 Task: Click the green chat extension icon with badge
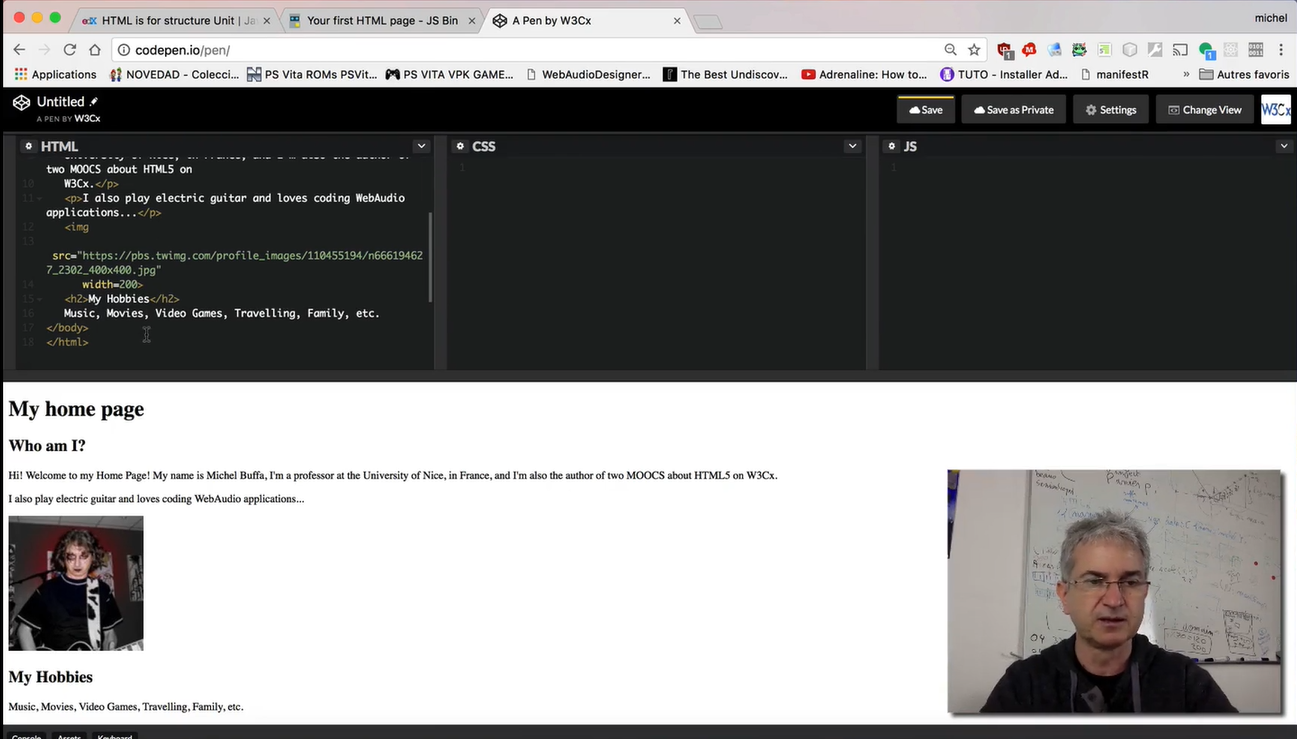(x=1206, y=51)
